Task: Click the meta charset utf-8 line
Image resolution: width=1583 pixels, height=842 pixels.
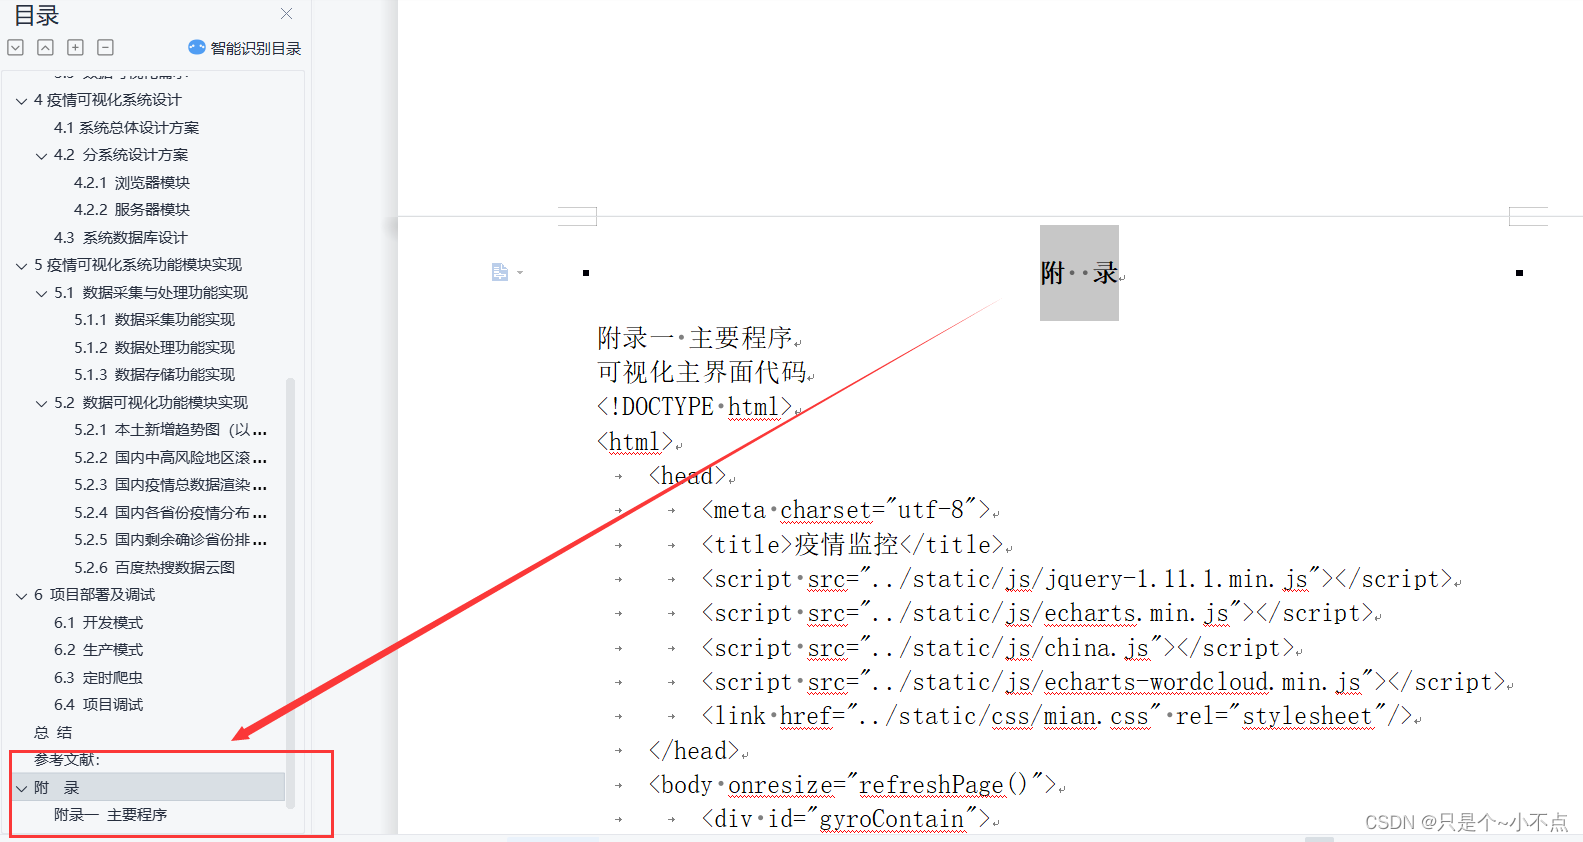Action: (846, 510)
